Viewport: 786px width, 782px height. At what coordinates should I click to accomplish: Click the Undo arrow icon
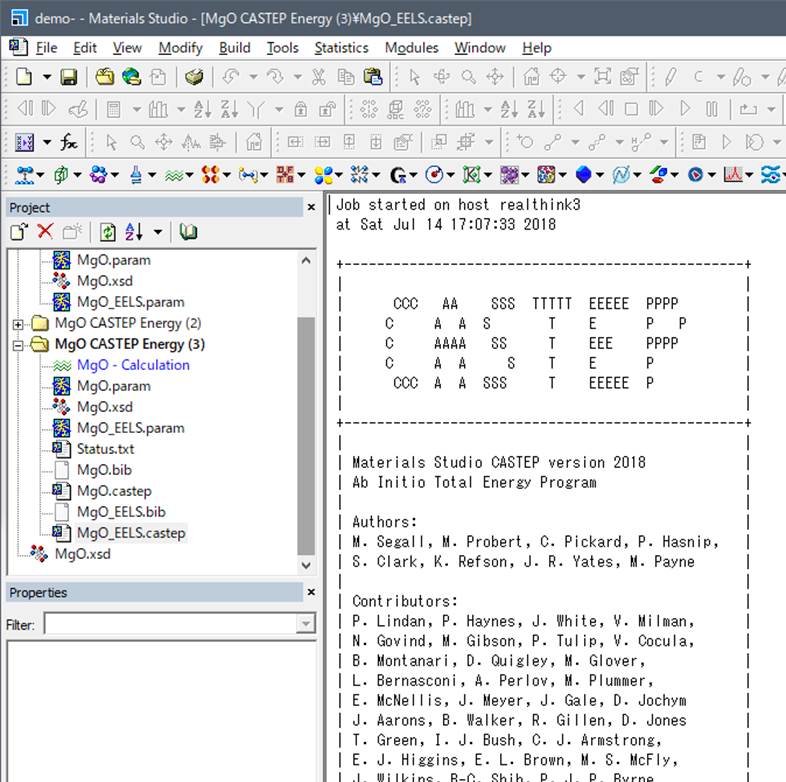point(231,77)
